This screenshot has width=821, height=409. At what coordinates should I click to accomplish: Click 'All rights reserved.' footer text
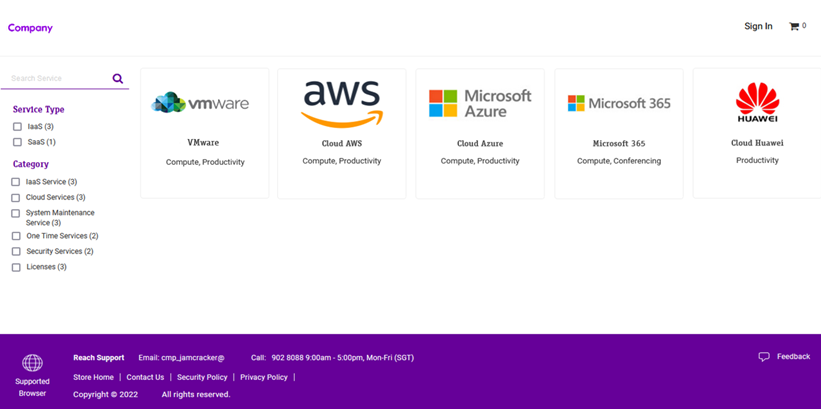coord(196,394)
